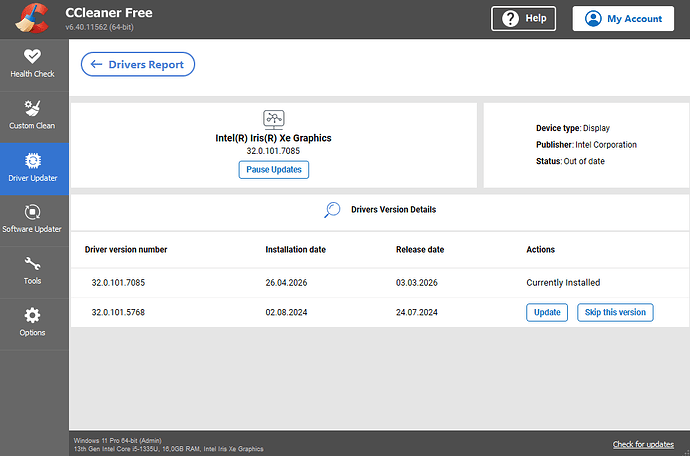690x456 pixels.
Task: Open Help
Action: pyautogui.click(x=523, y=18)
